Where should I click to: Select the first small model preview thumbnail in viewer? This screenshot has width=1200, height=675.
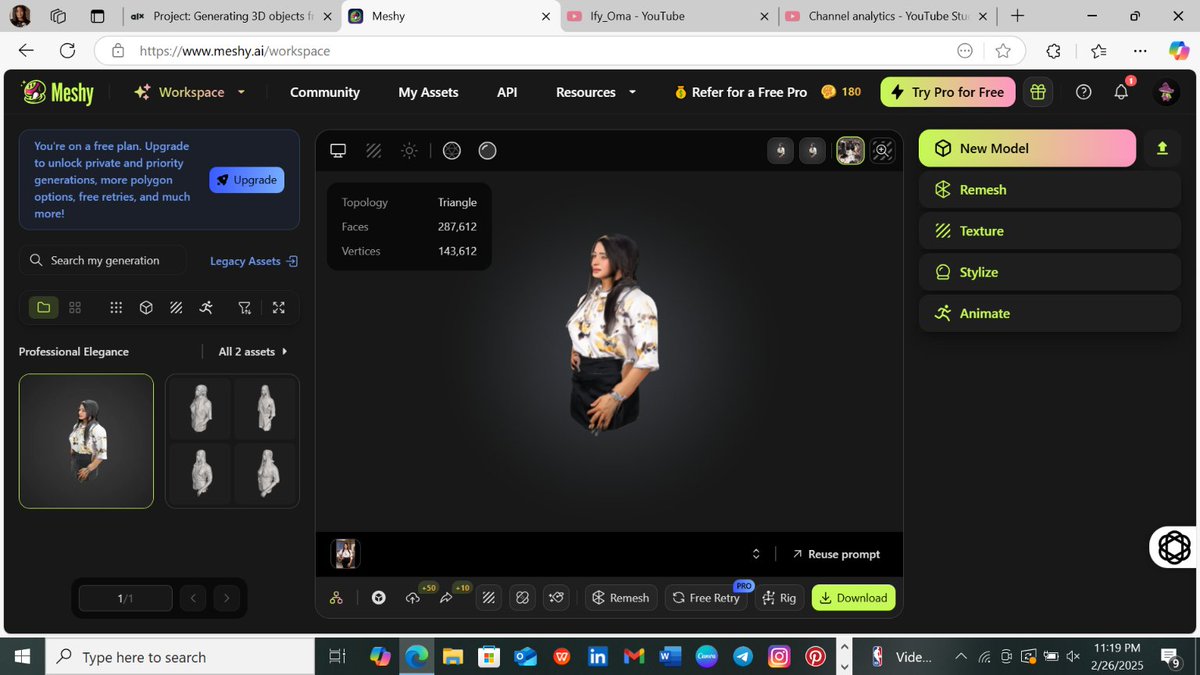pos(781,151)
